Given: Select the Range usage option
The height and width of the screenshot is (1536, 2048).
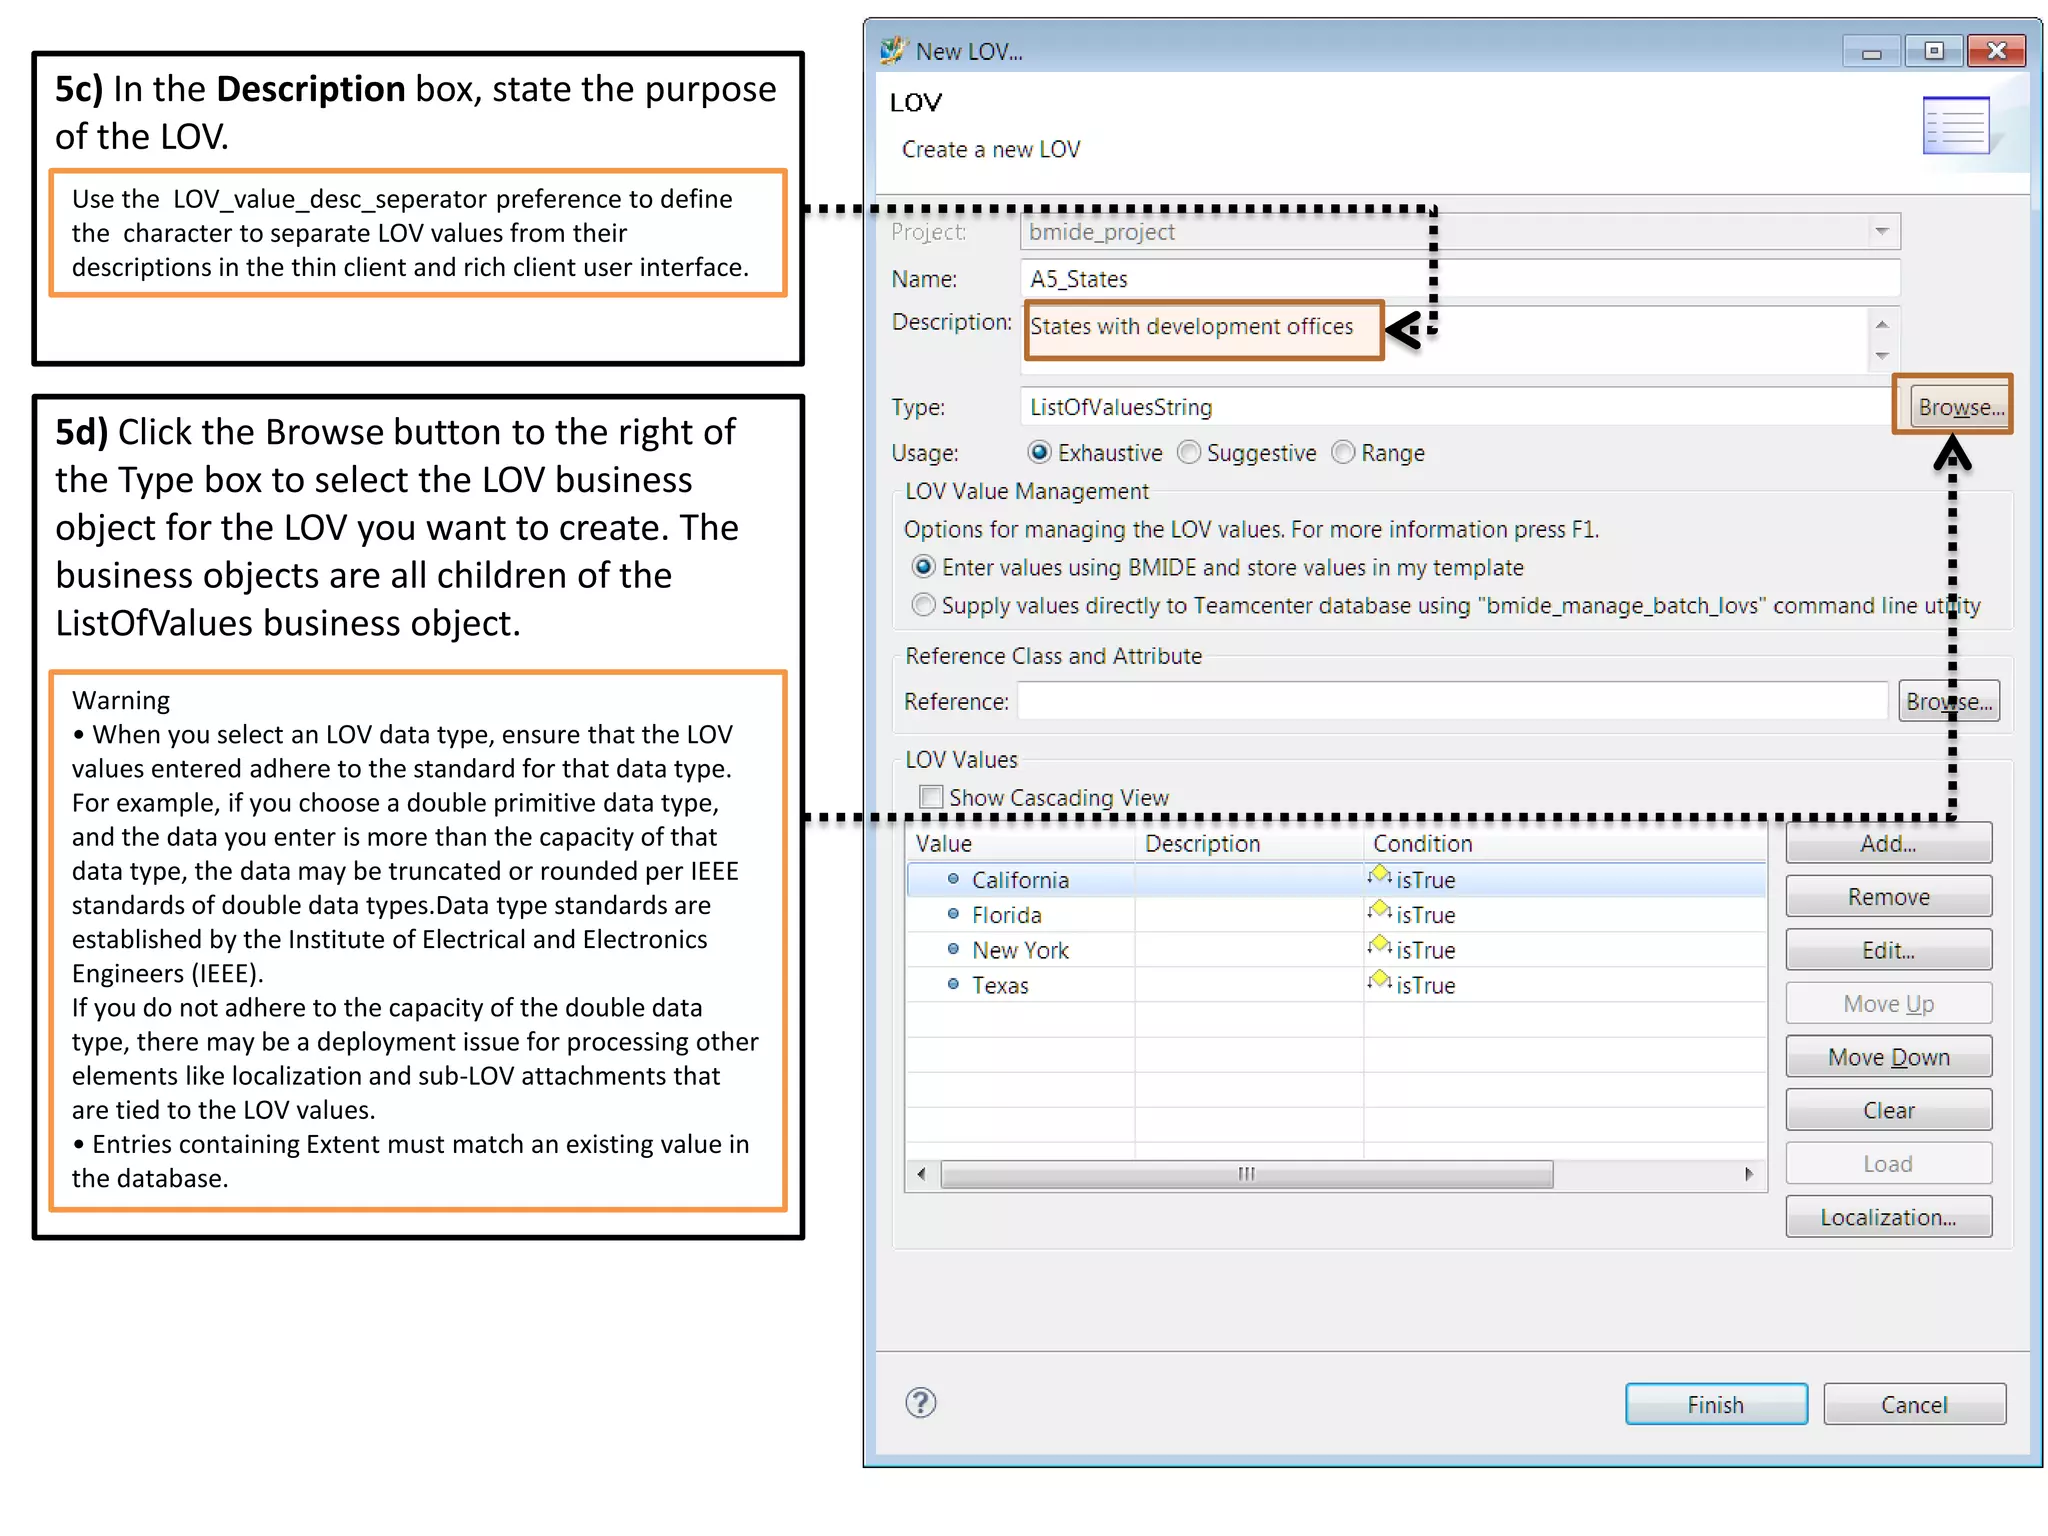Looking at the screenshot, I should click(1343, 453).
